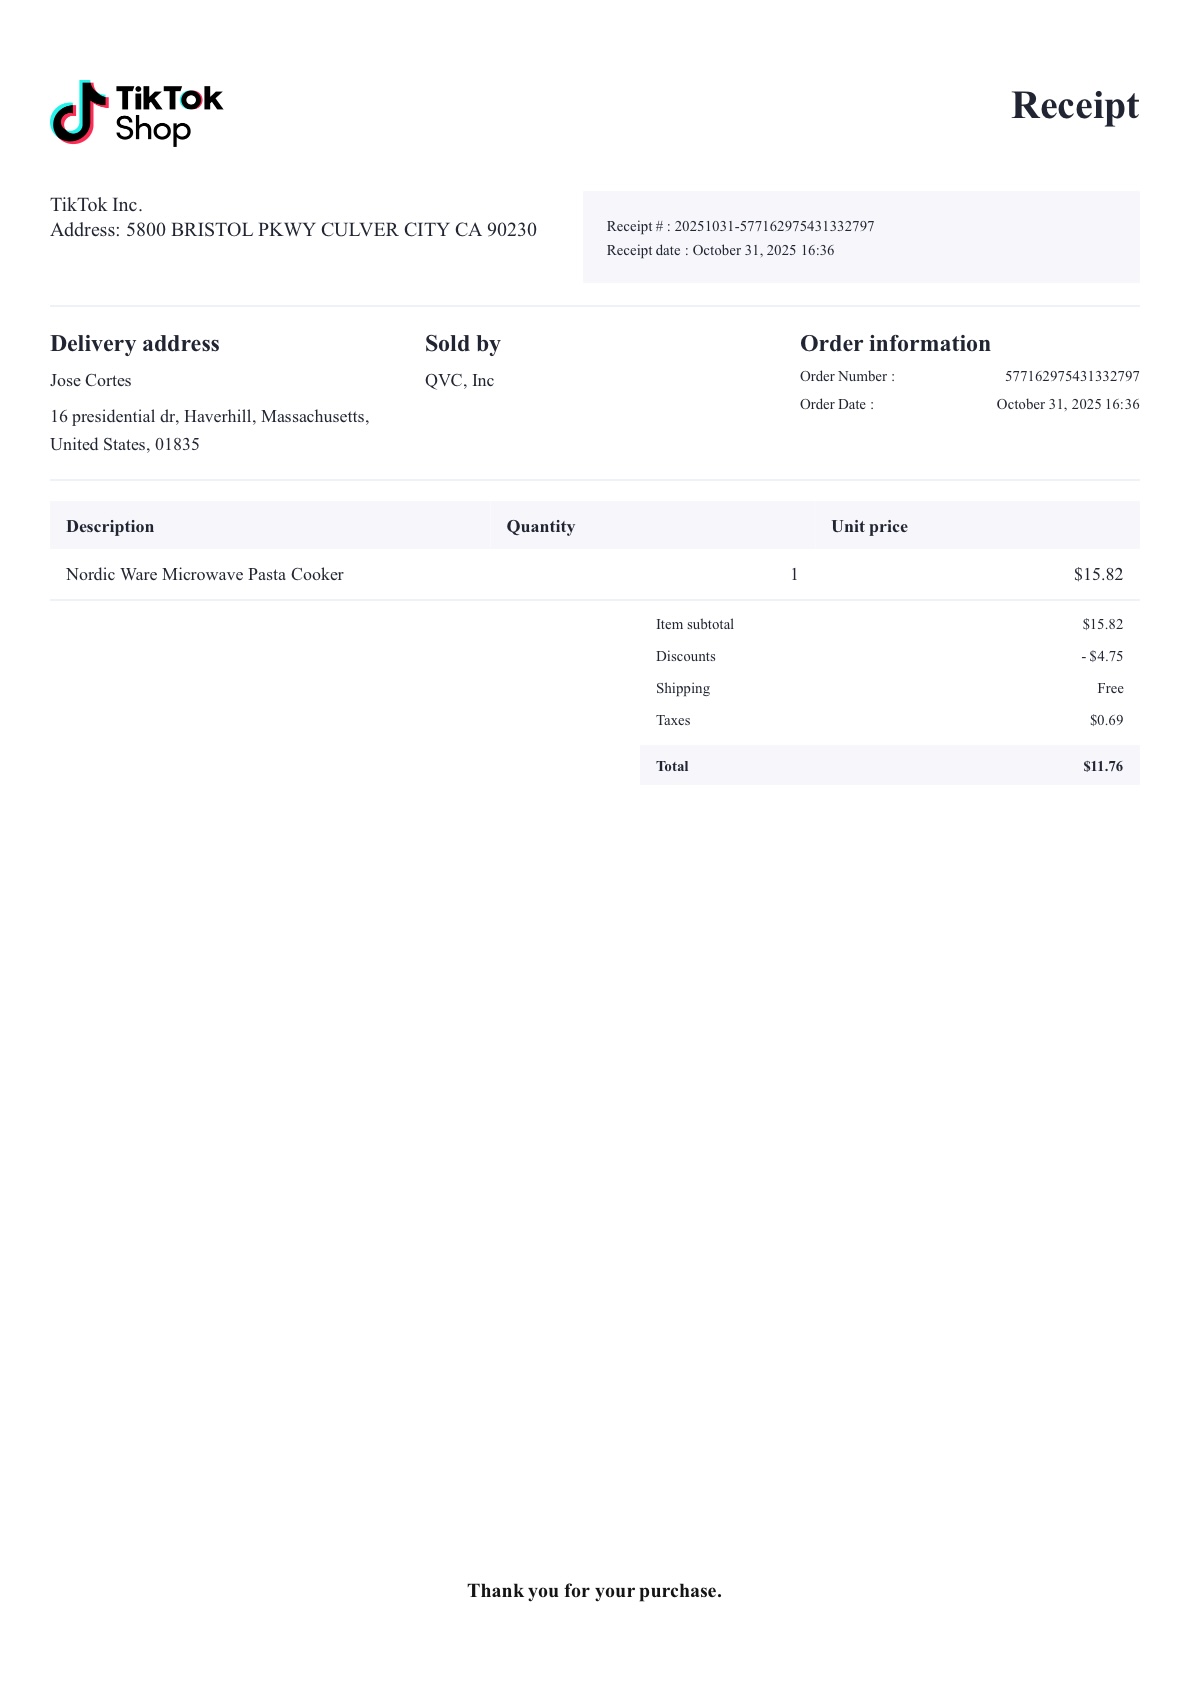
Task: Click seller name QVC, Inc
Action: [459, 381]
